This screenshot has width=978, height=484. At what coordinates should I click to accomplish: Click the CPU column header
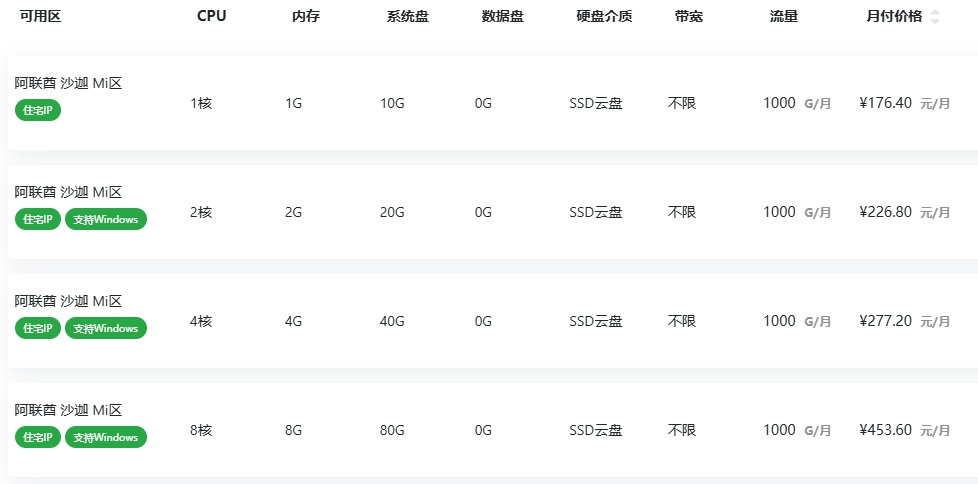[x=211, y=17]
